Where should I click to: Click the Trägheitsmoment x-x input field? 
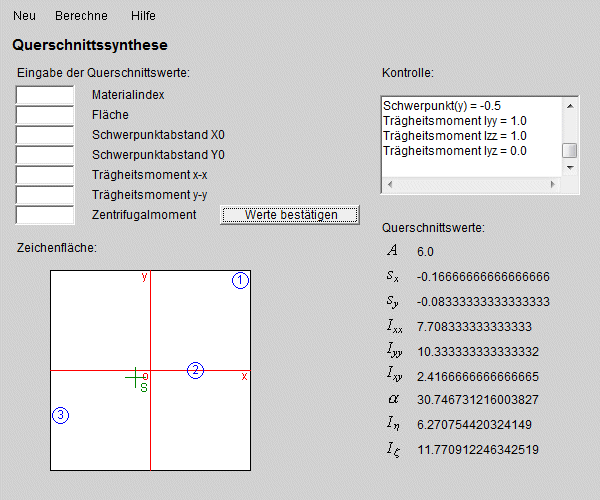point(45,175)
